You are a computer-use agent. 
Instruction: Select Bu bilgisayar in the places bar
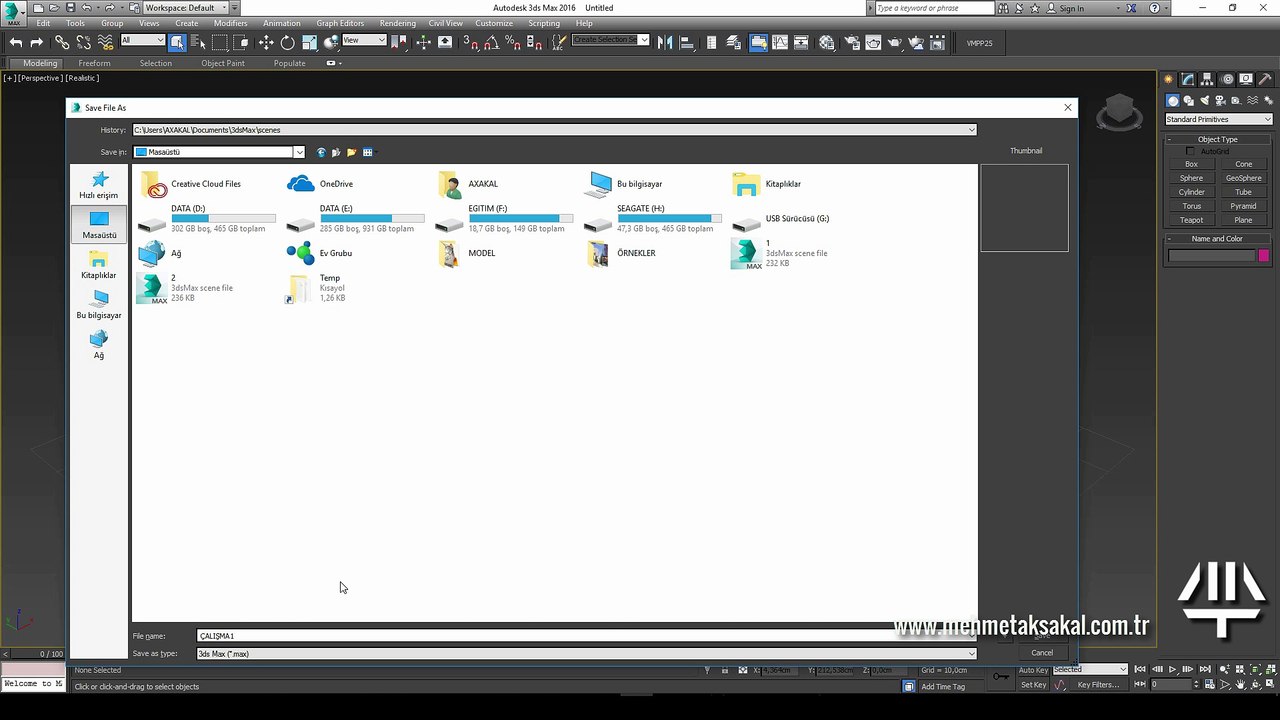click(x=99, y=305)
